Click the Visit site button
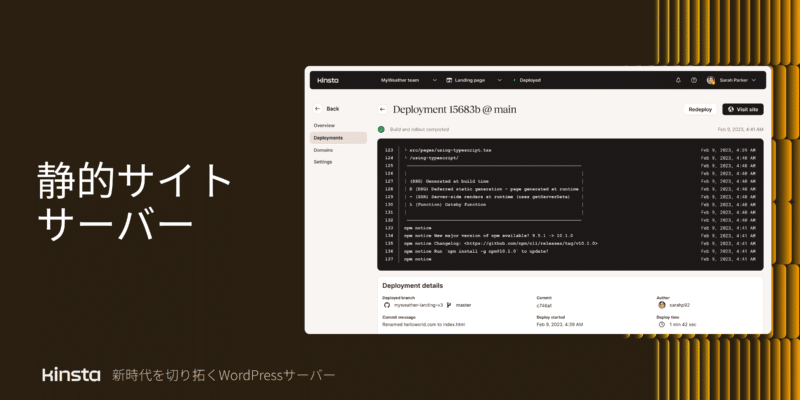 click(743, 109)
